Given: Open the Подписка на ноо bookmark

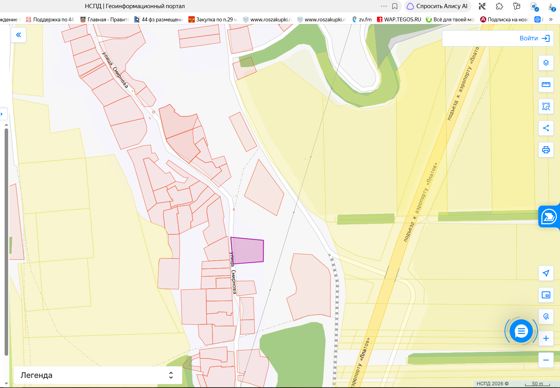Looking at the screenshot, I should point(504,19).
